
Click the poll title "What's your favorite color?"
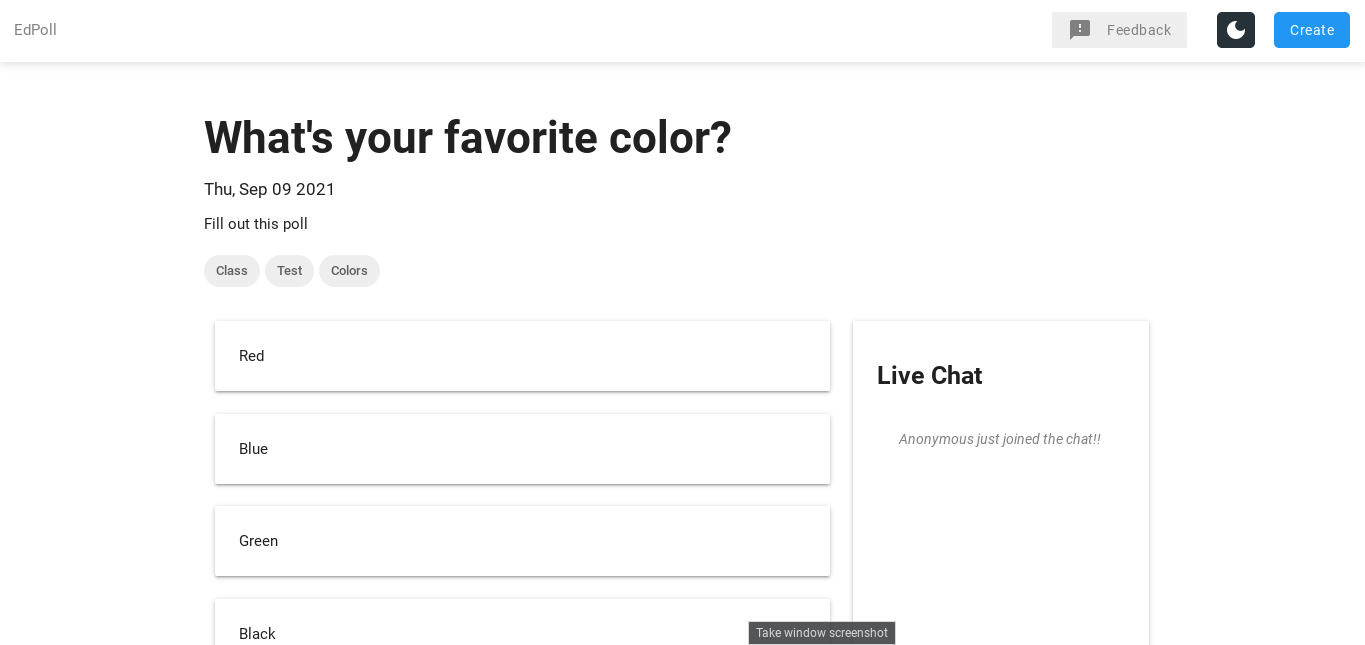pyautogui.click(x=467, y=138)
